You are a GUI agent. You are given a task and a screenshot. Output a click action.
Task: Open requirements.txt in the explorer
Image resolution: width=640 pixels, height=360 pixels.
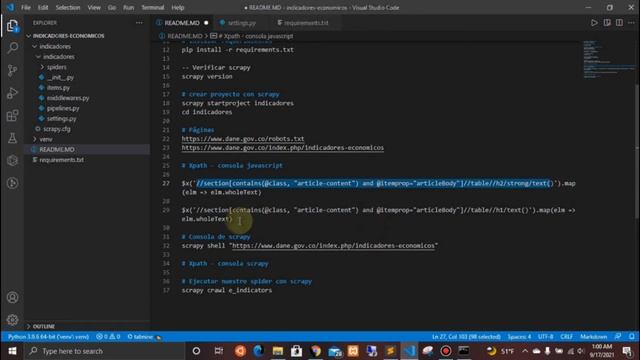(61, 160)
